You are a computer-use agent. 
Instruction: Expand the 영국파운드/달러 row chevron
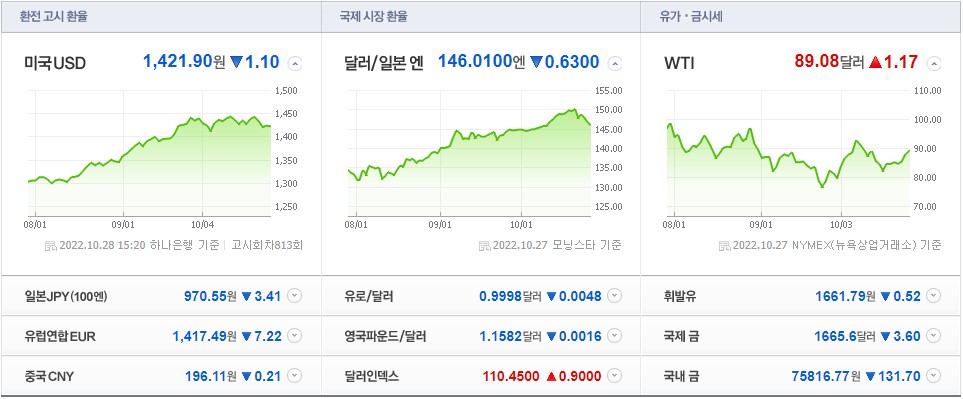coord(615,336)
